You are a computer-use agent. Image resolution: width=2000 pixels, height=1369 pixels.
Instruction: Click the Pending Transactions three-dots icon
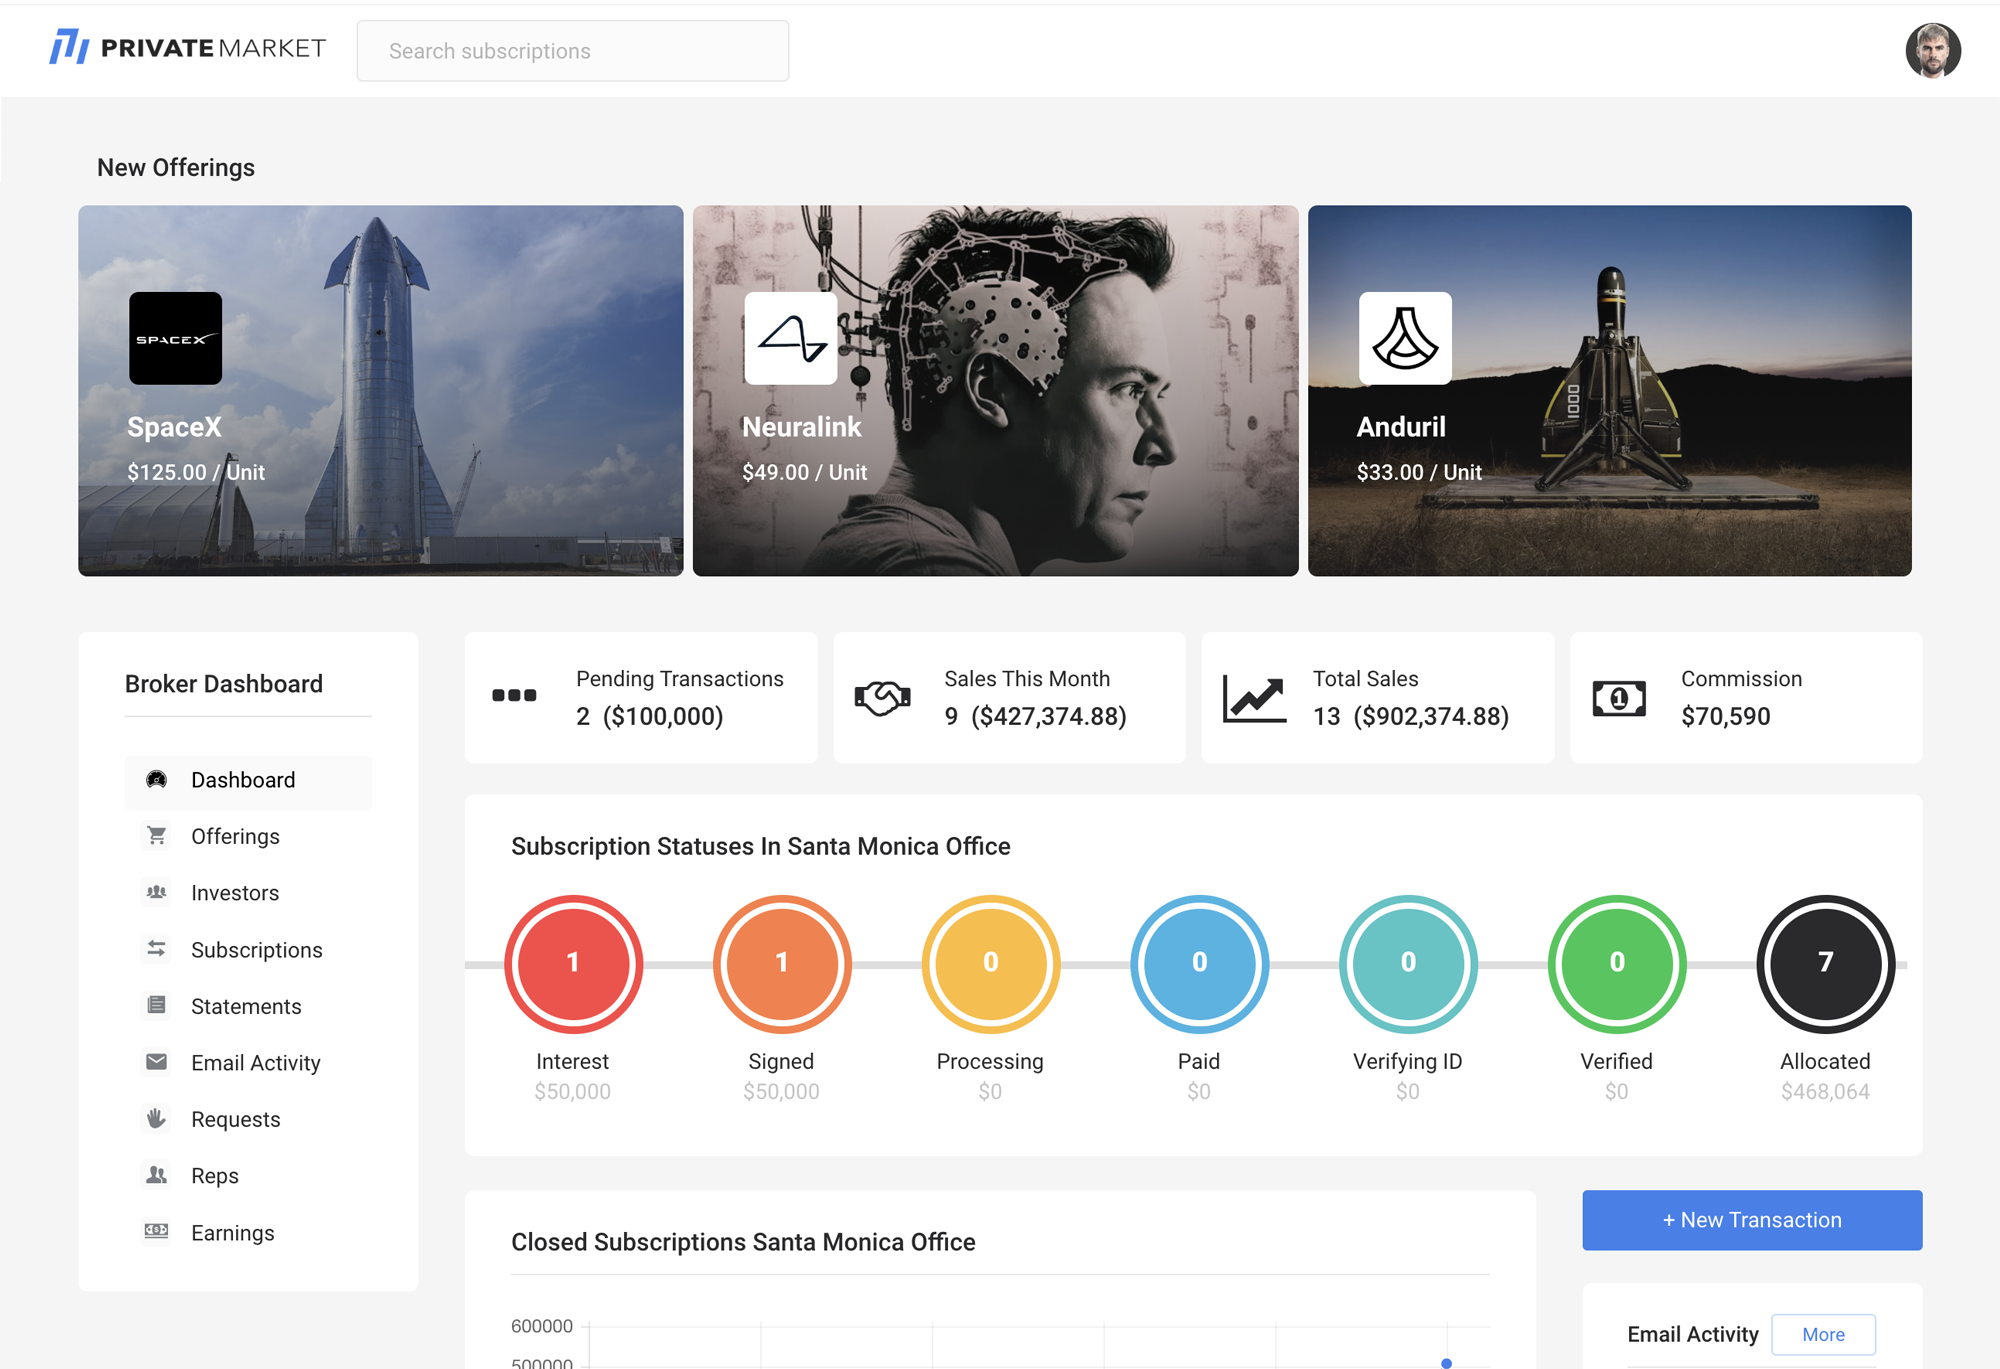[514, 695]
